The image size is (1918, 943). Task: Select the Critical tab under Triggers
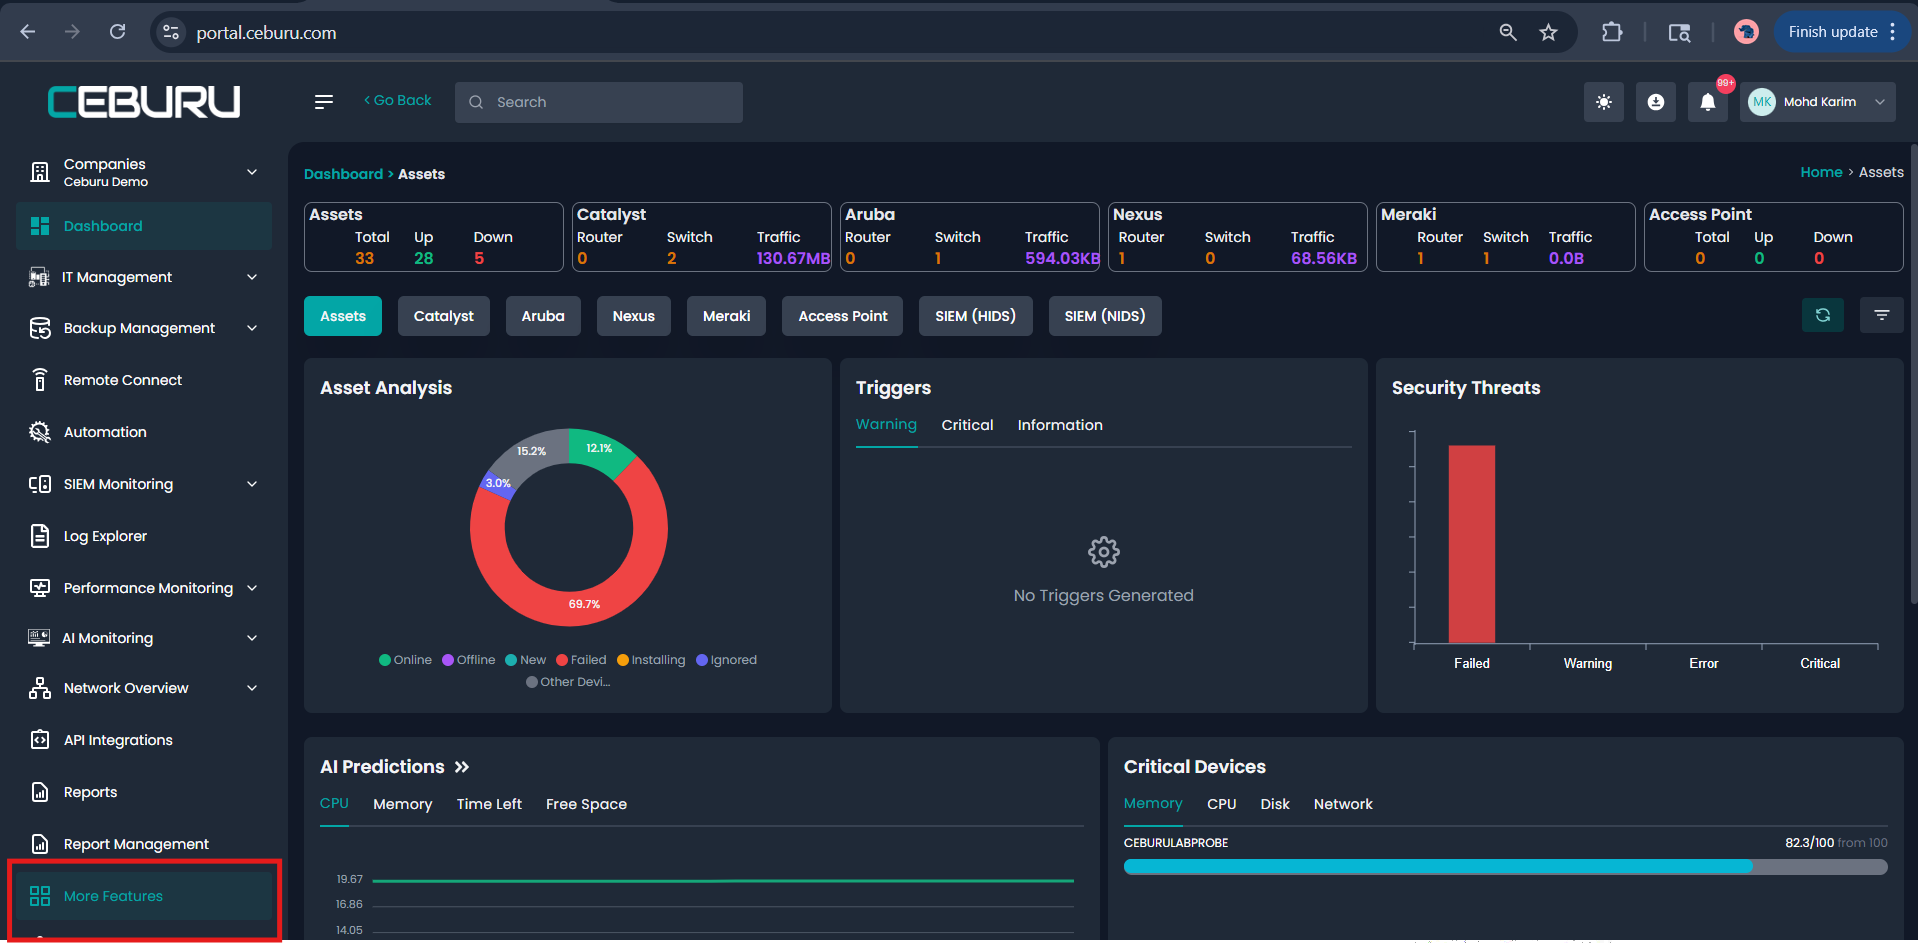point(967,425)
